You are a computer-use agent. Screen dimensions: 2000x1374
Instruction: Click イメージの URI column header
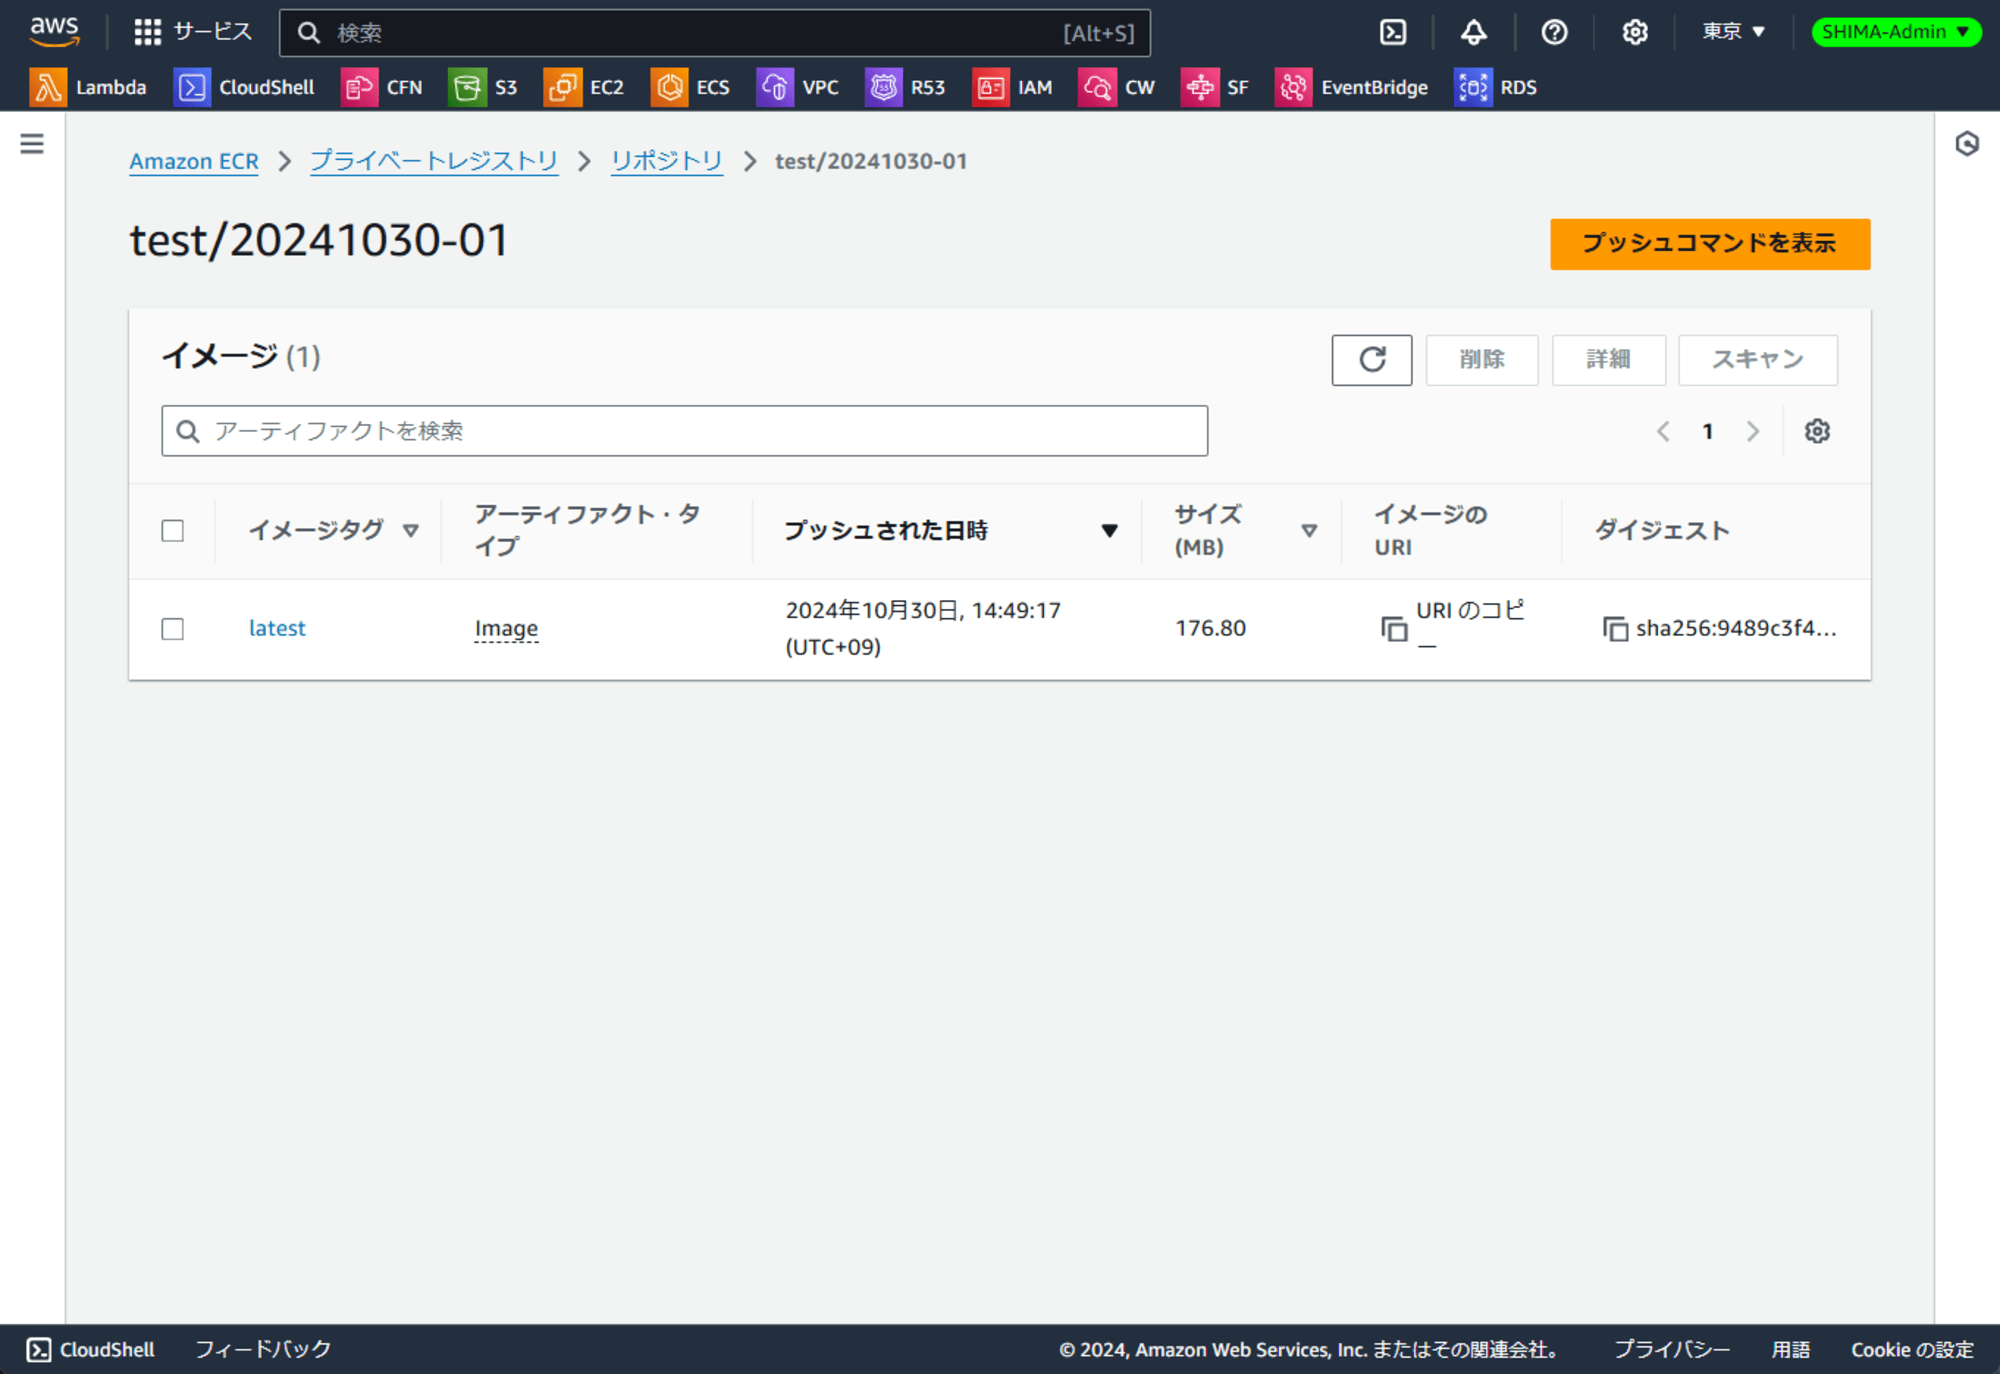[x=1430, y=531]
